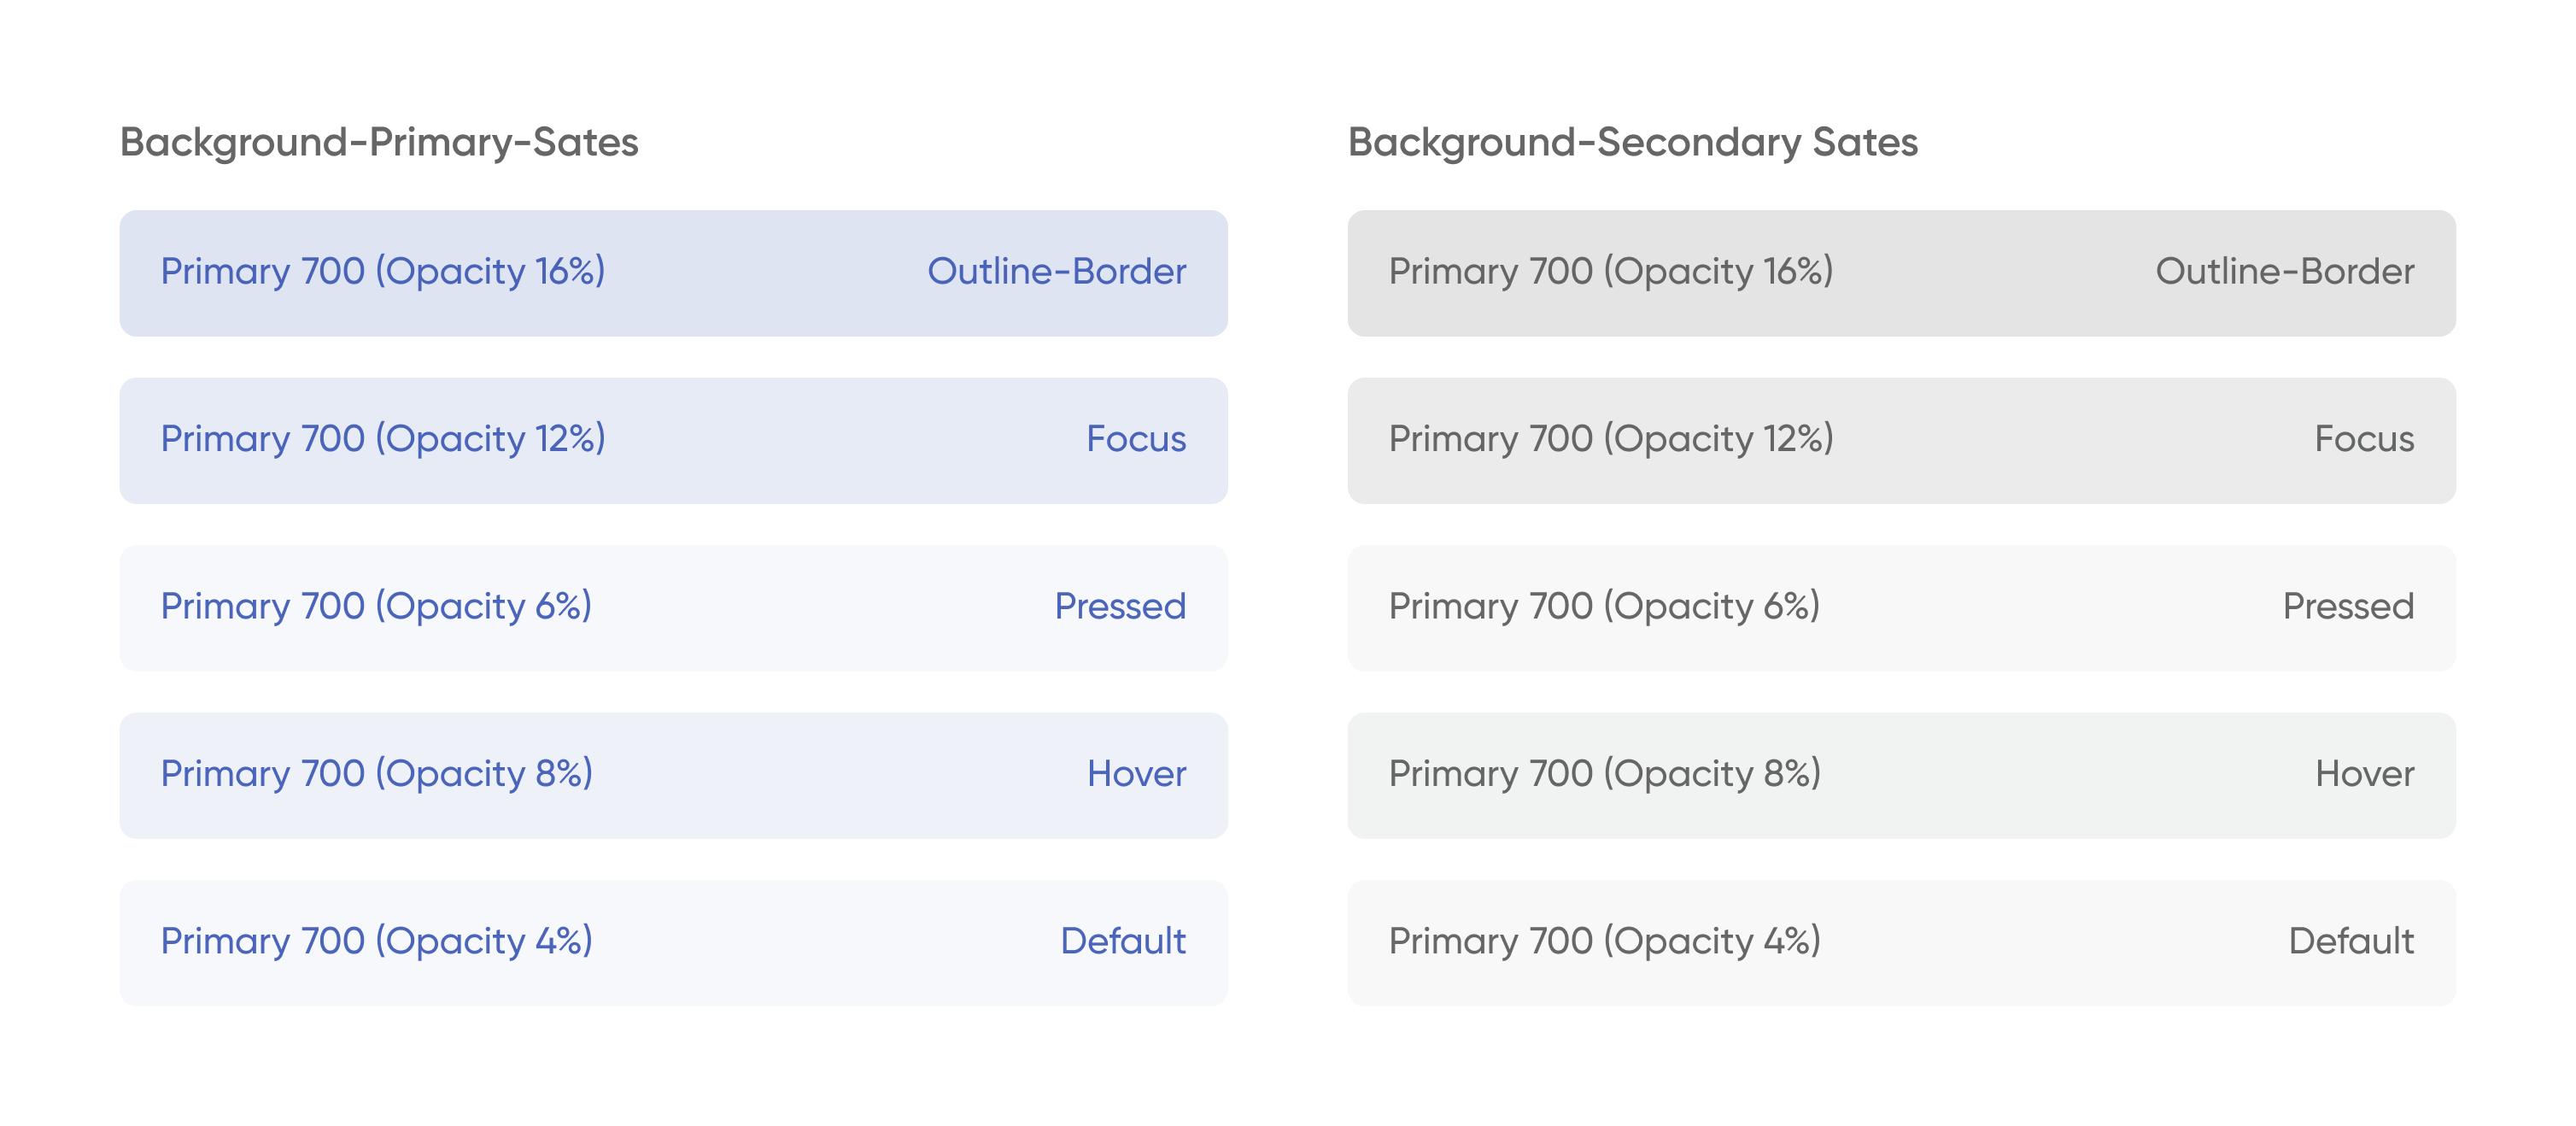Click the gray 'Outline-Border' text label
2576x1126 pixels.
click(2284, 272)
